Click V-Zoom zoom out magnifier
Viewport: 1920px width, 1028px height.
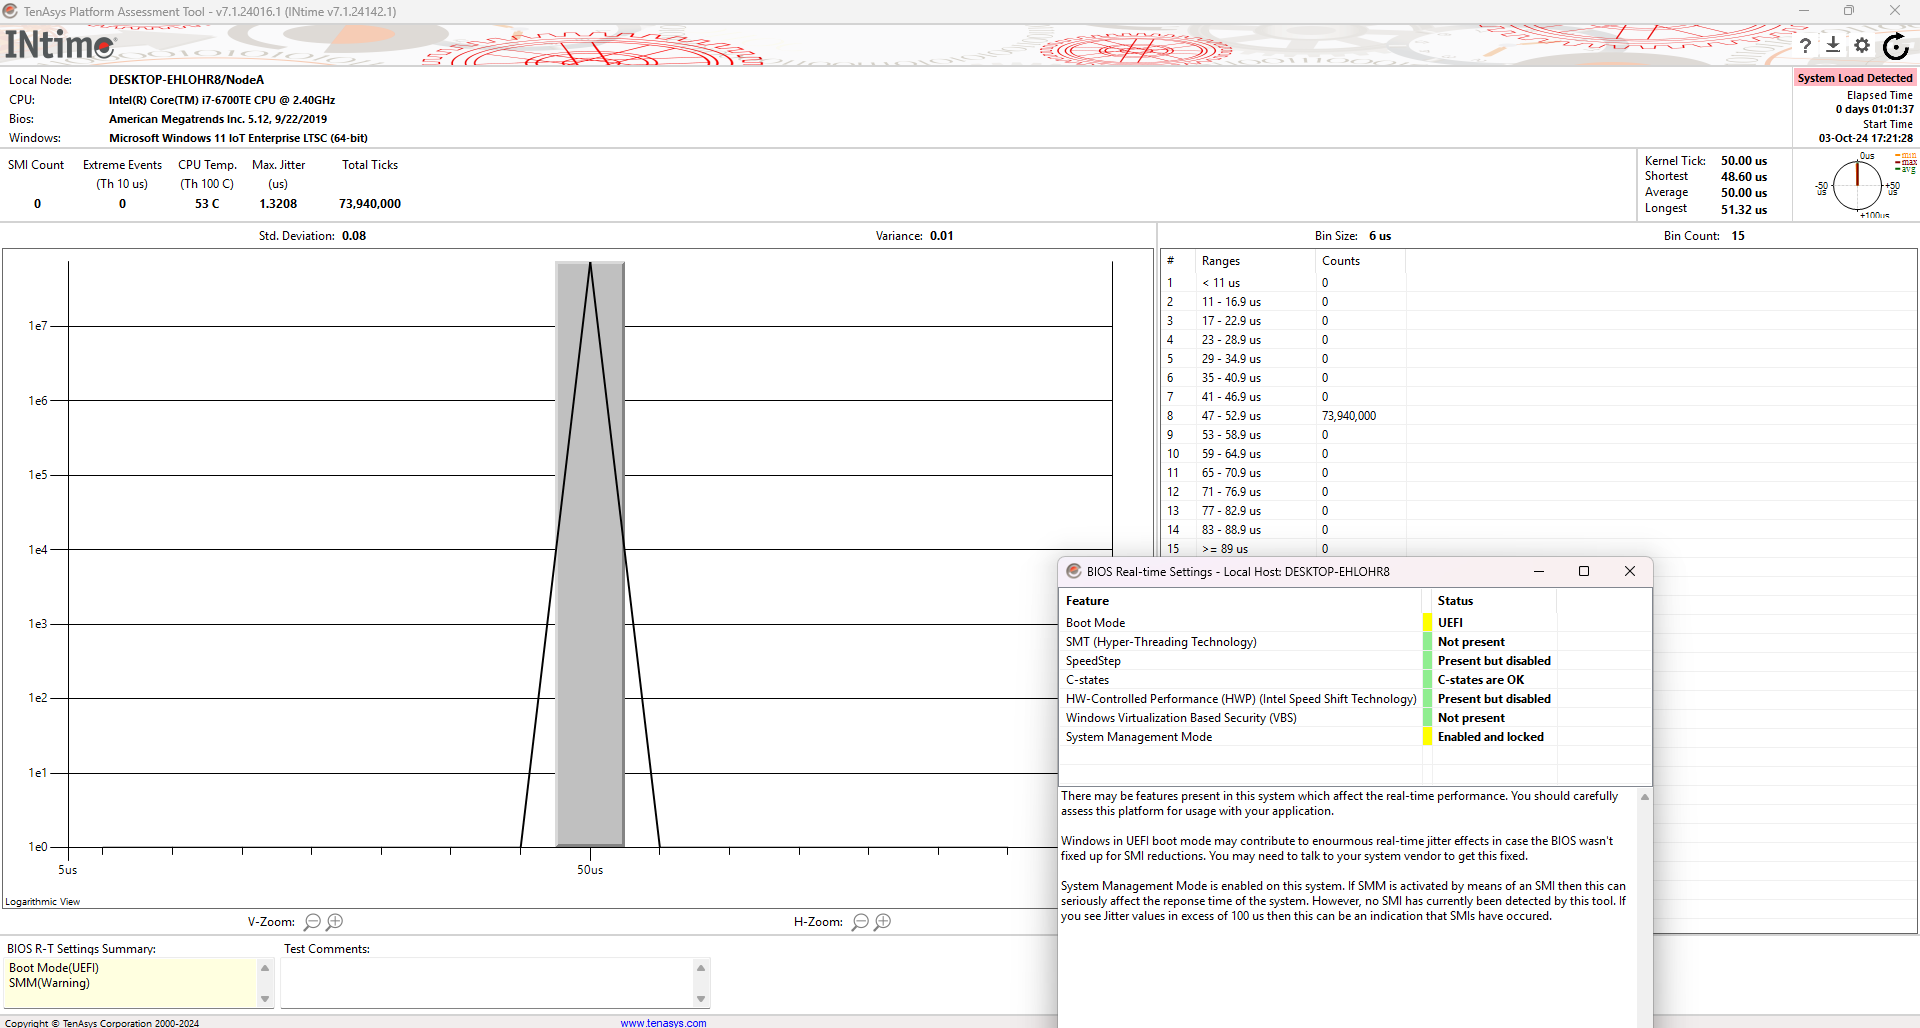(x=313, y=922)
